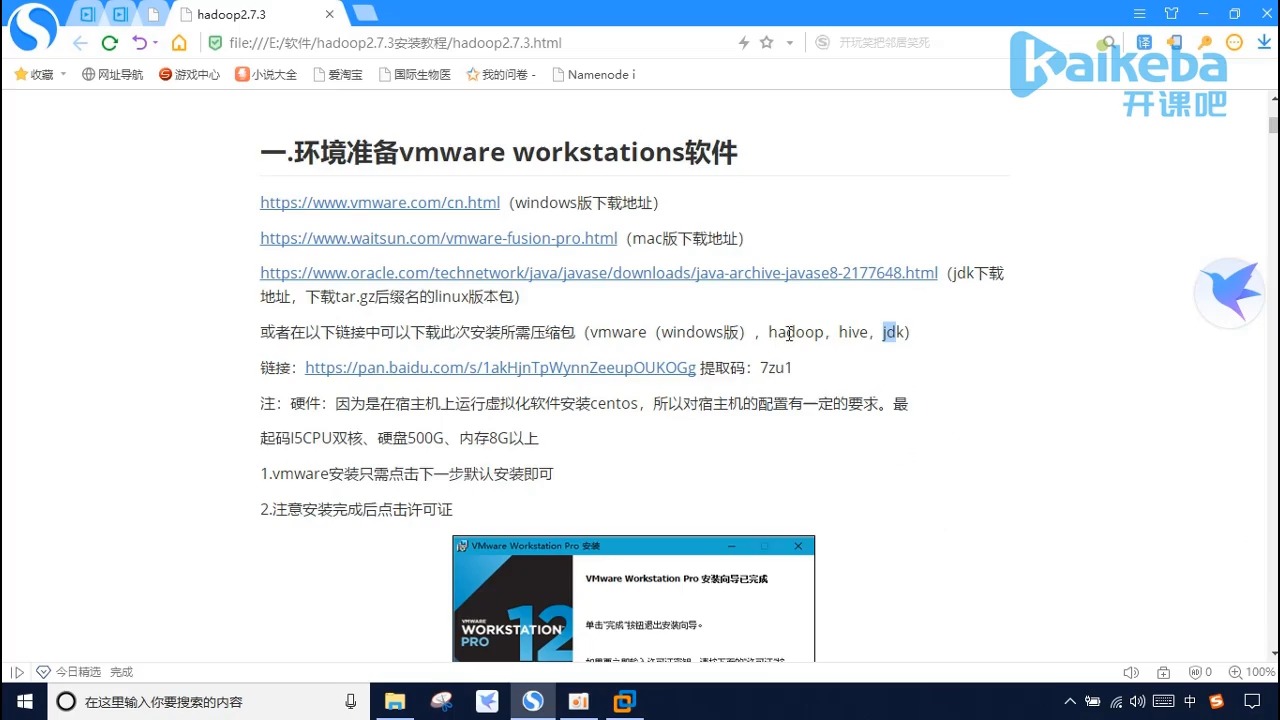This screenshot has height=720, width=1280.
Task: Open the translate extension icon
Action: [1144, 43]
